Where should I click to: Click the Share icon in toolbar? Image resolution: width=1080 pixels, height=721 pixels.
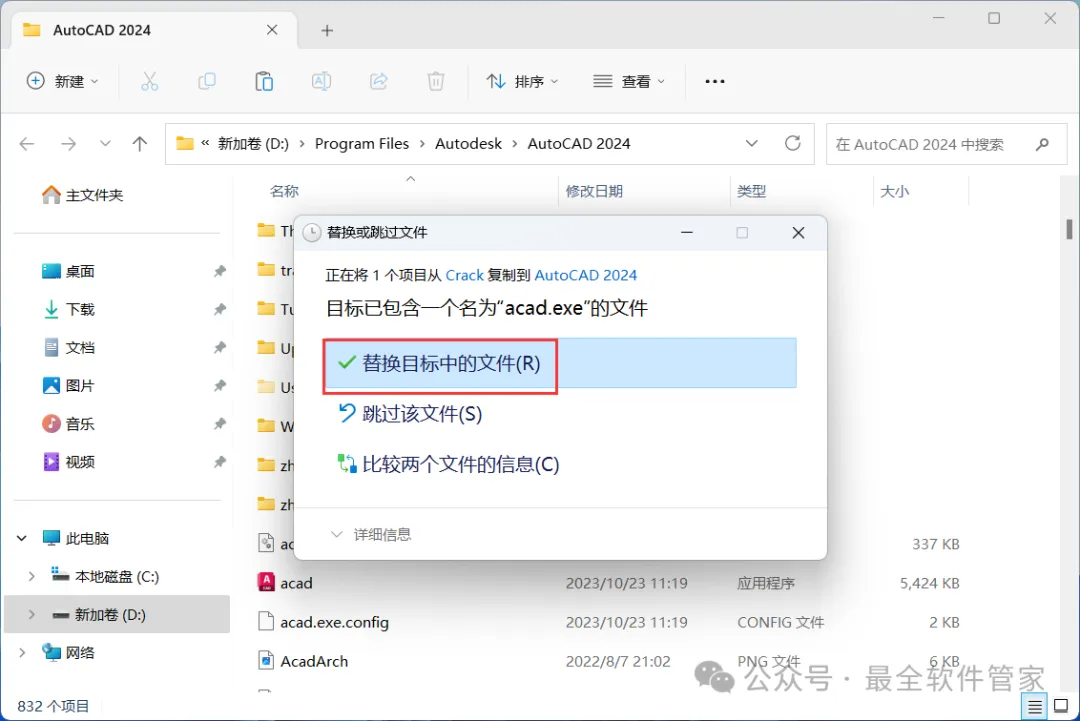(378, 81)
